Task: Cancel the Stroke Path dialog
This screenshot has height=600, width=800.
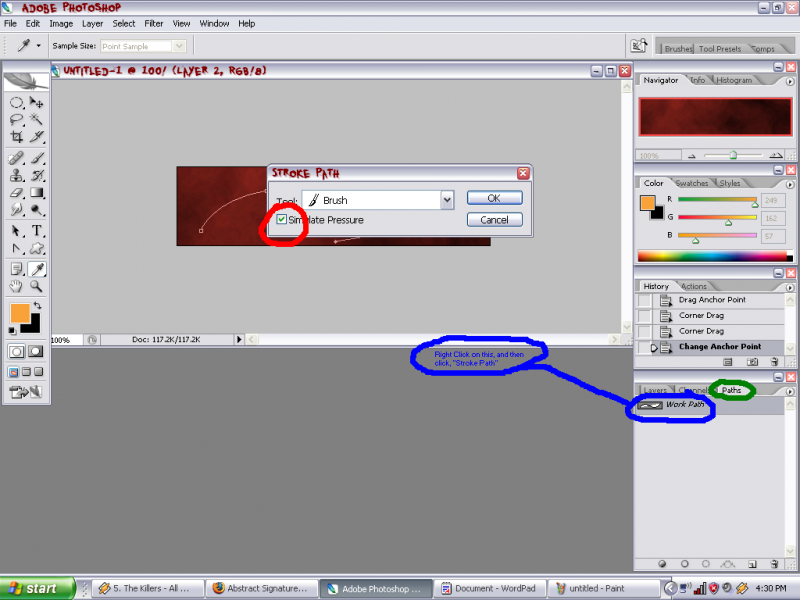Action: click(x=494, y=220)
